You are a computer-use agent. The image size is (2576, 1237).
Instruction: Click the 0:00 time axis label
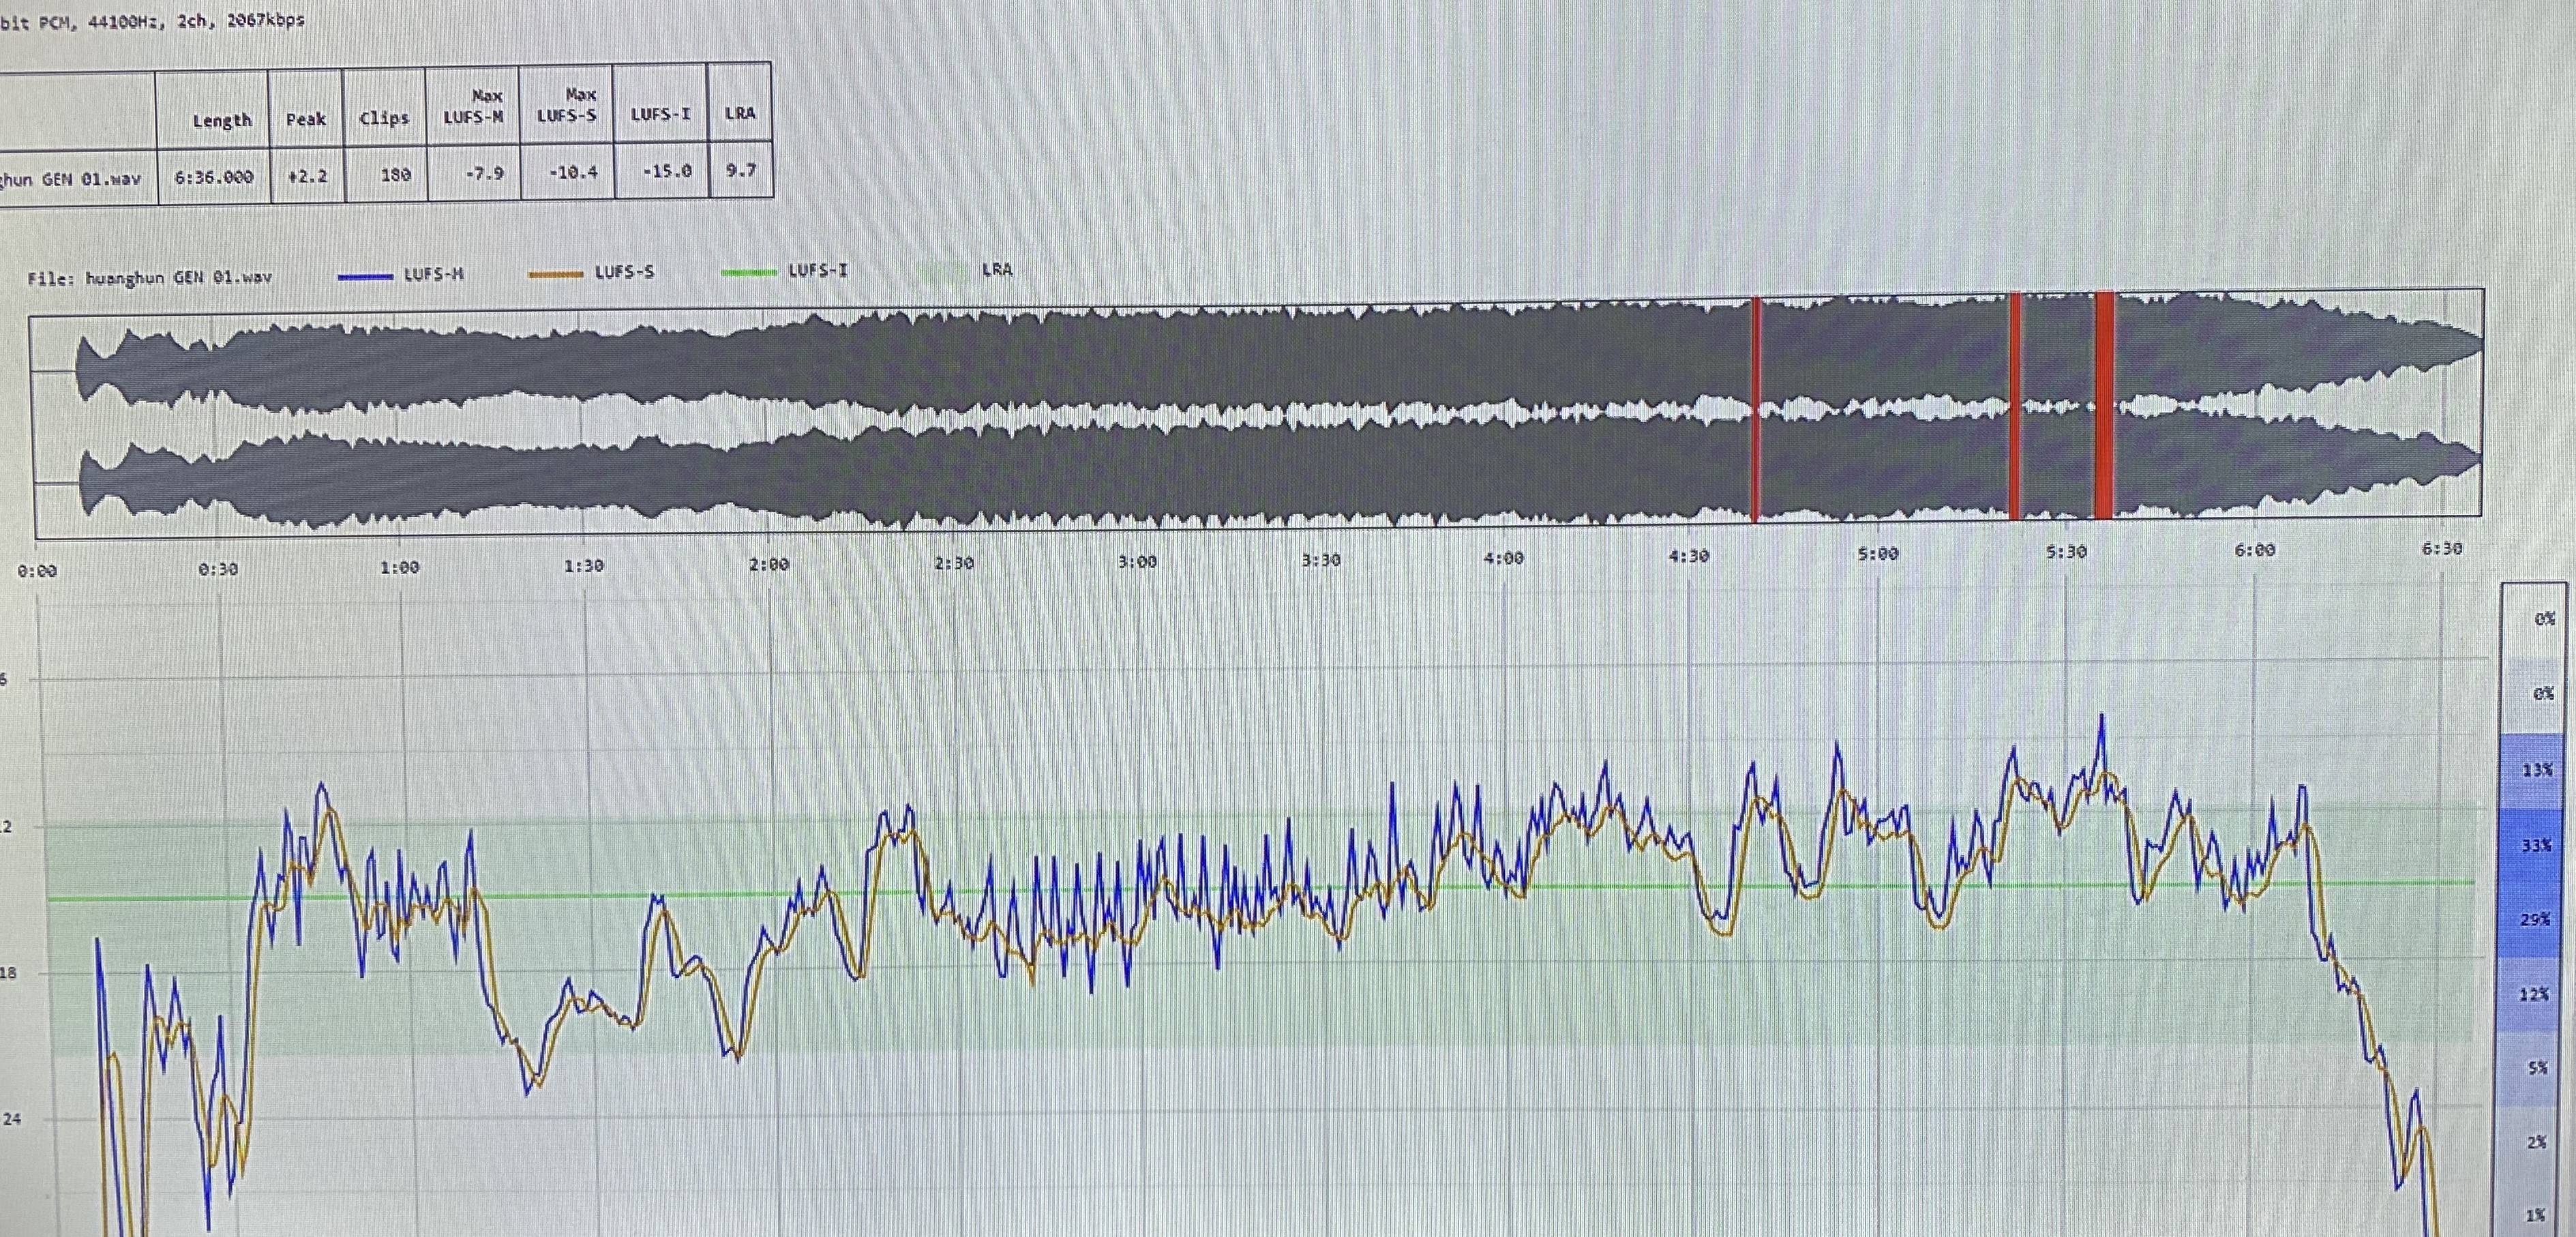37,571
